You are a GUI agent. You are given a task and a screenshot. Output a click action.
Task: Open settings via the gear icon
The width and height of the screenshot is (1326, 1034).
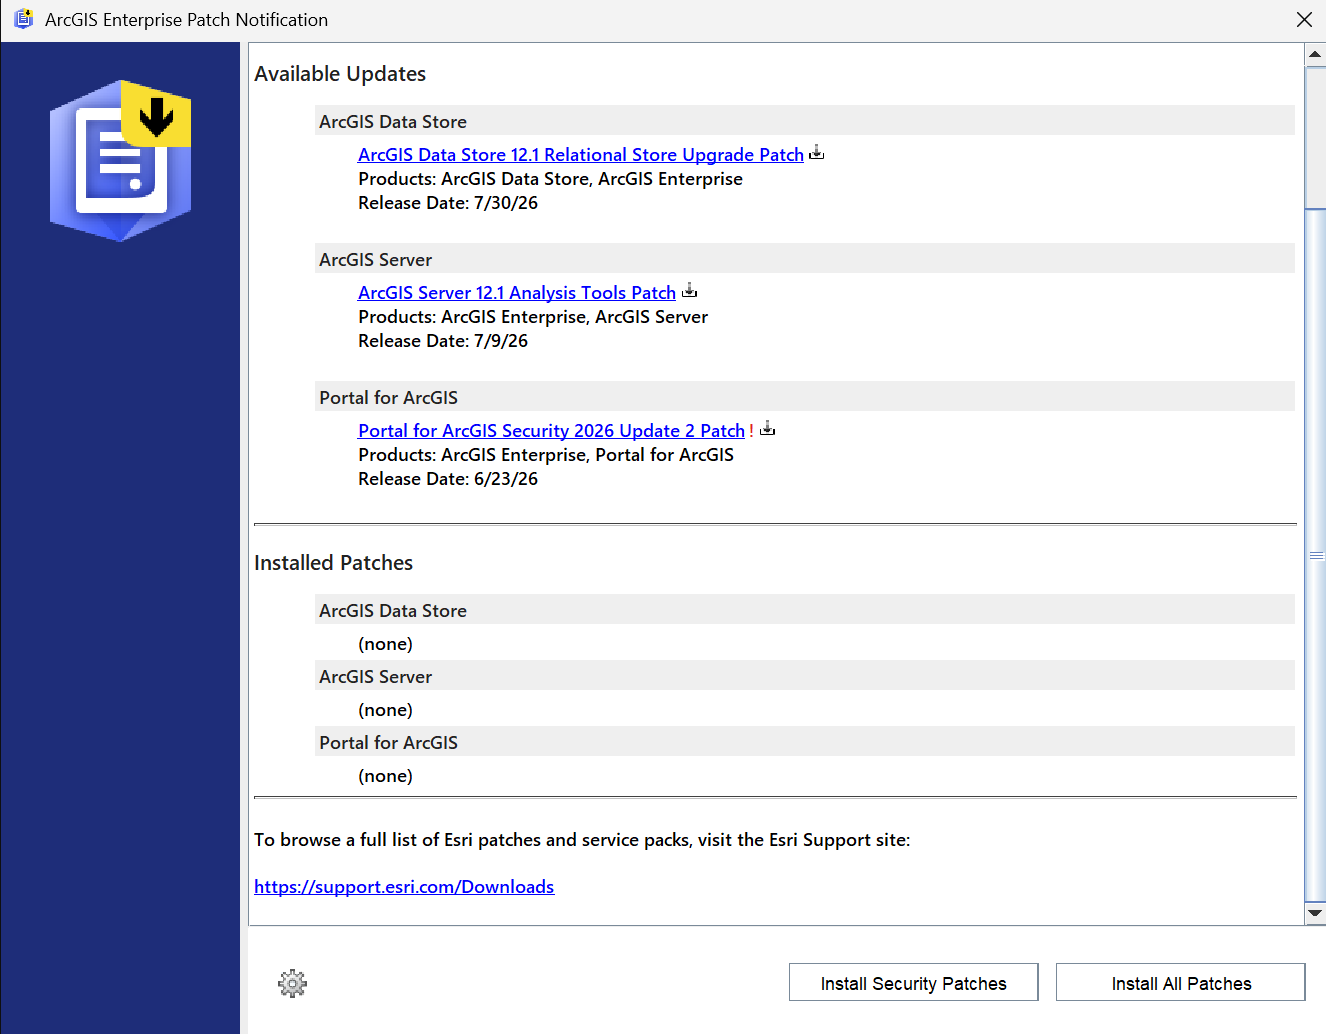[x=292, y=984]
